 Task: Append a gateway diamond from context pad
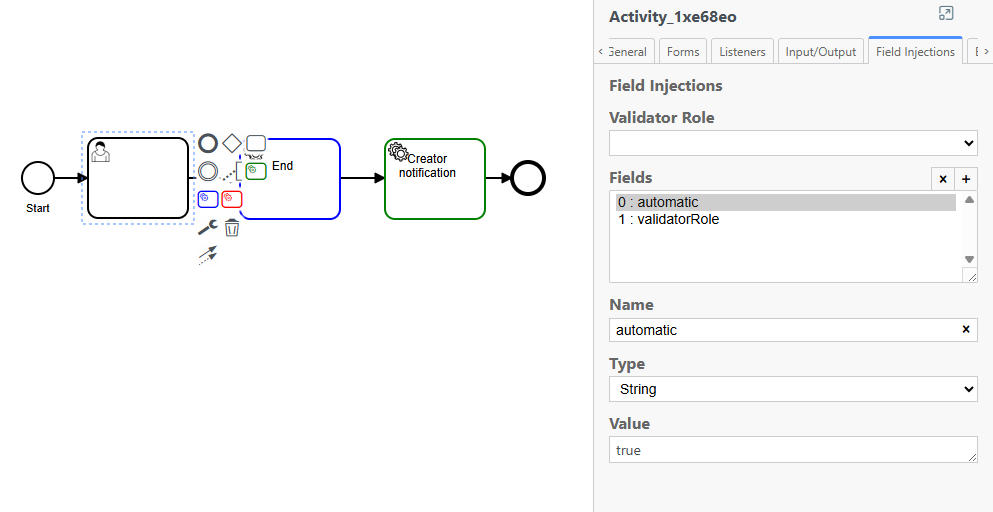(x=232, y=144)
